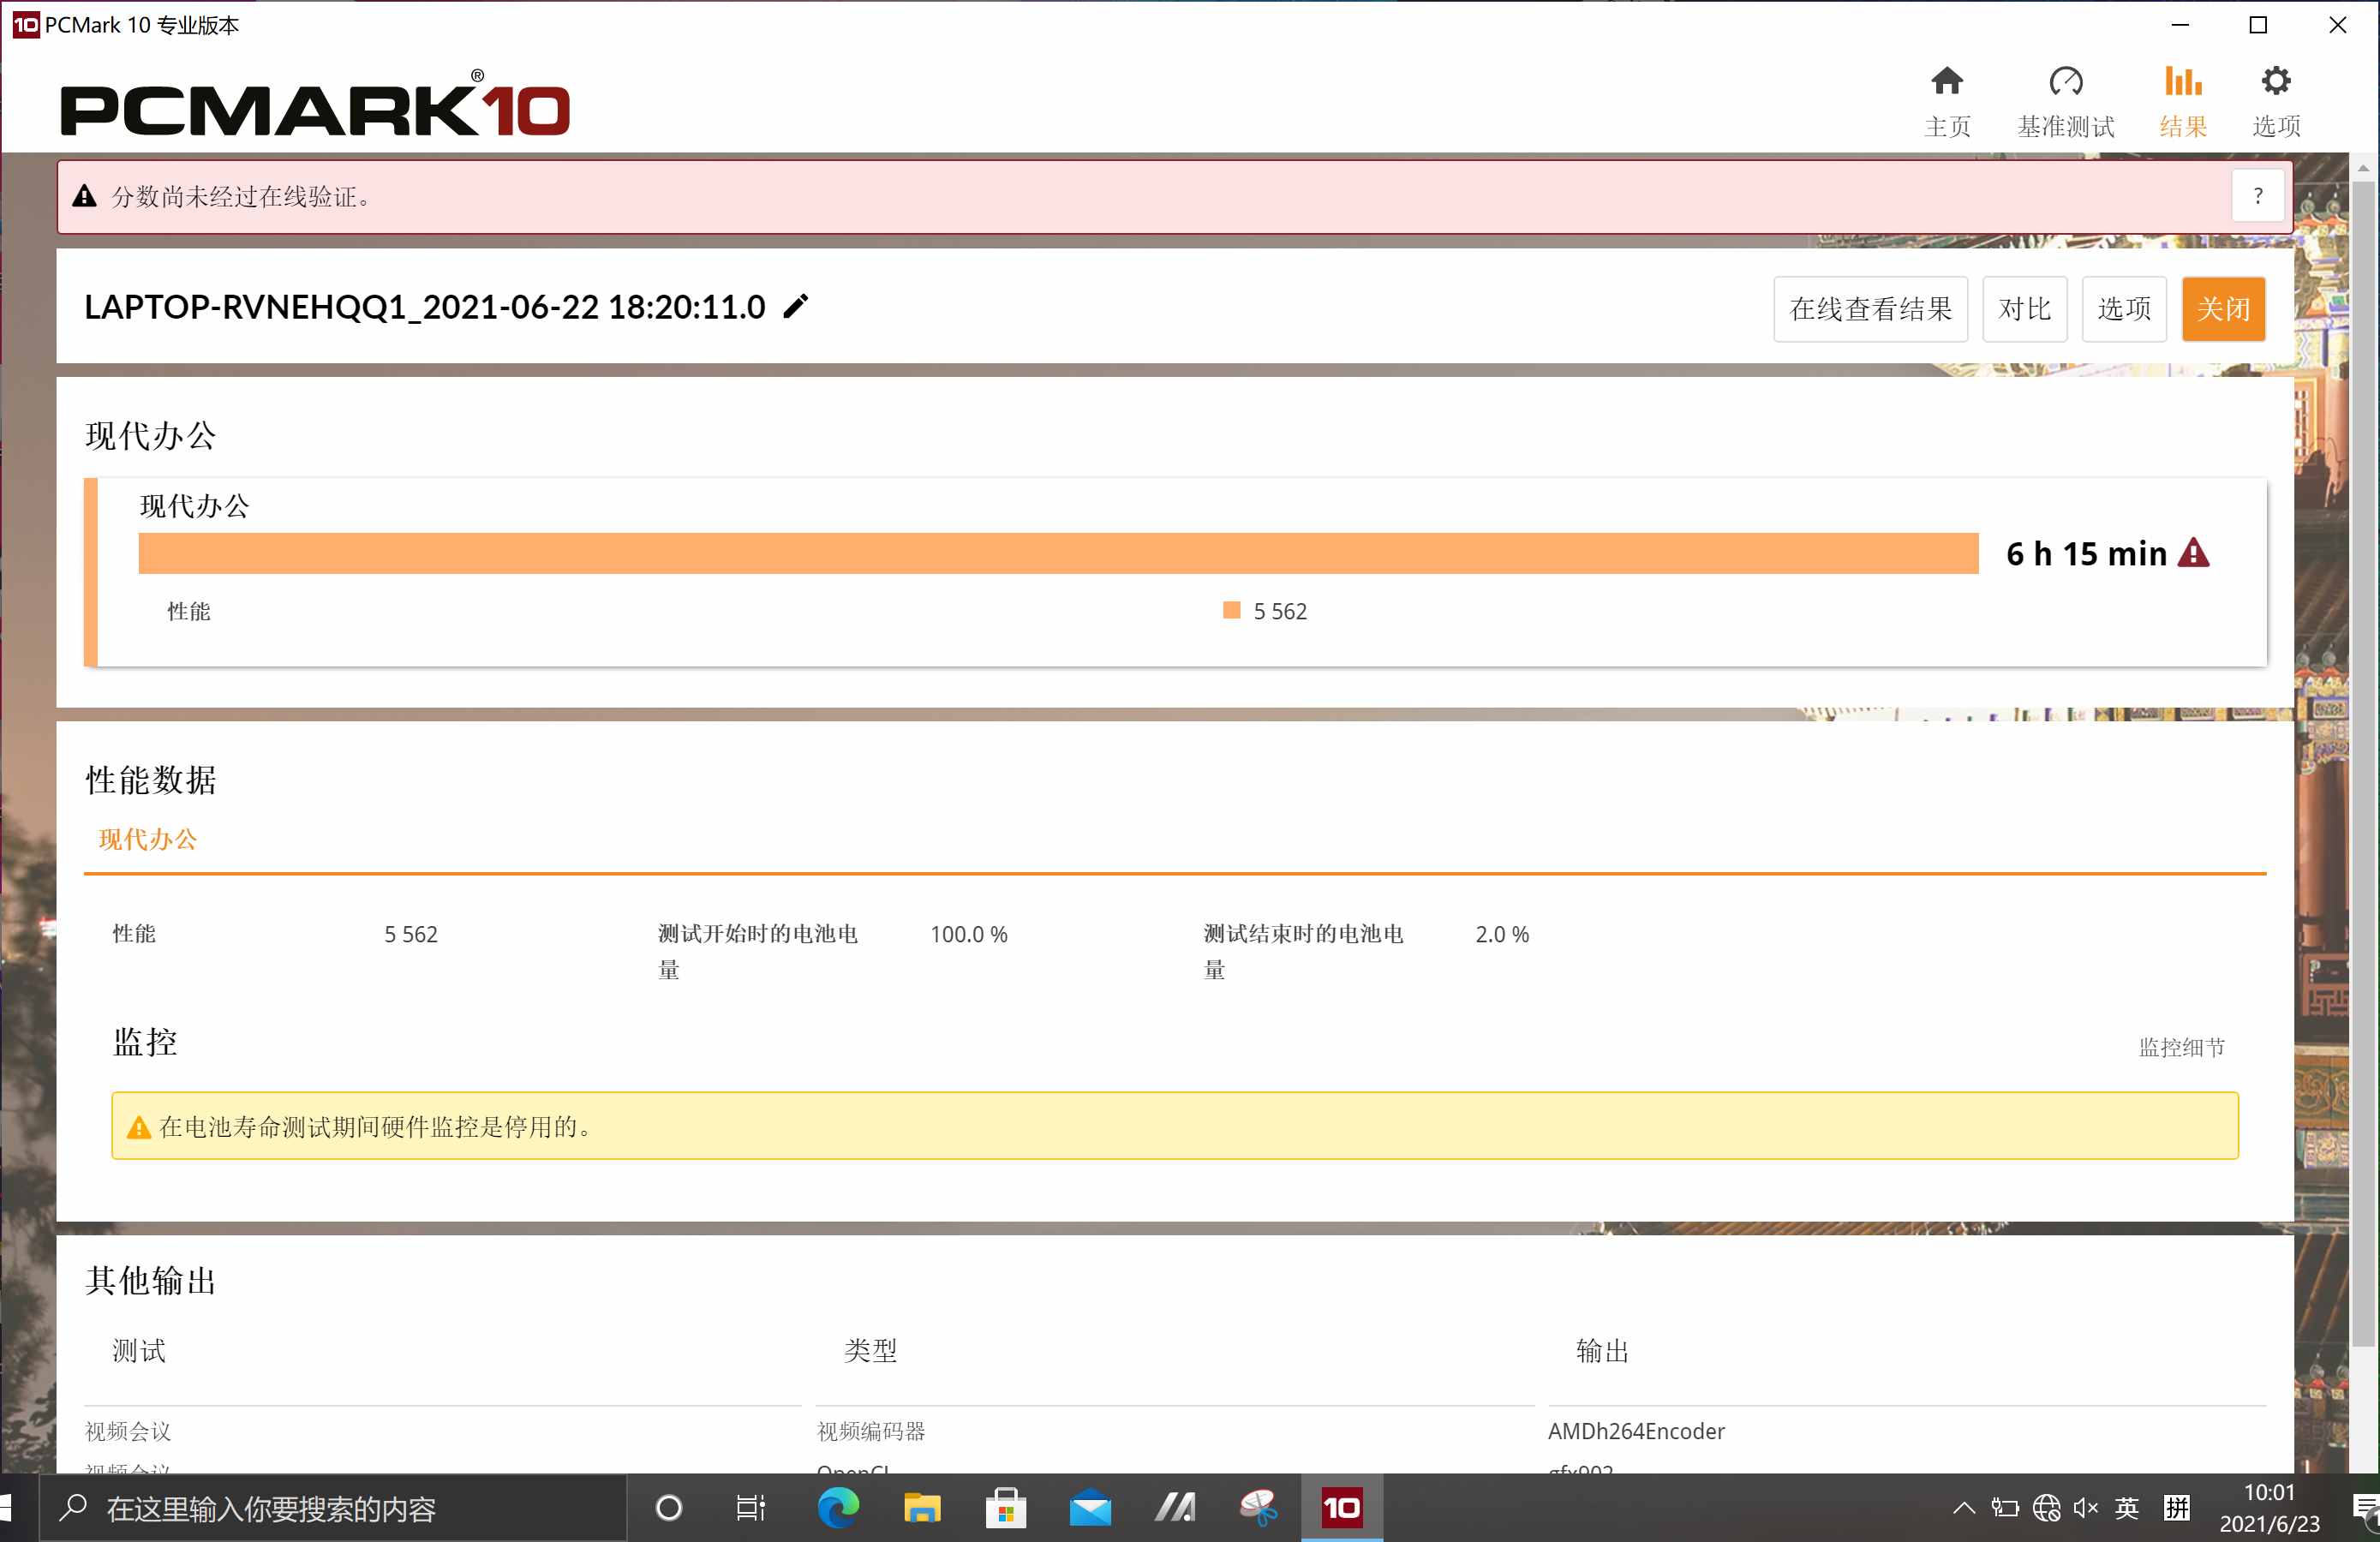Open the 选项 gear settings icon

(2276, 80)
